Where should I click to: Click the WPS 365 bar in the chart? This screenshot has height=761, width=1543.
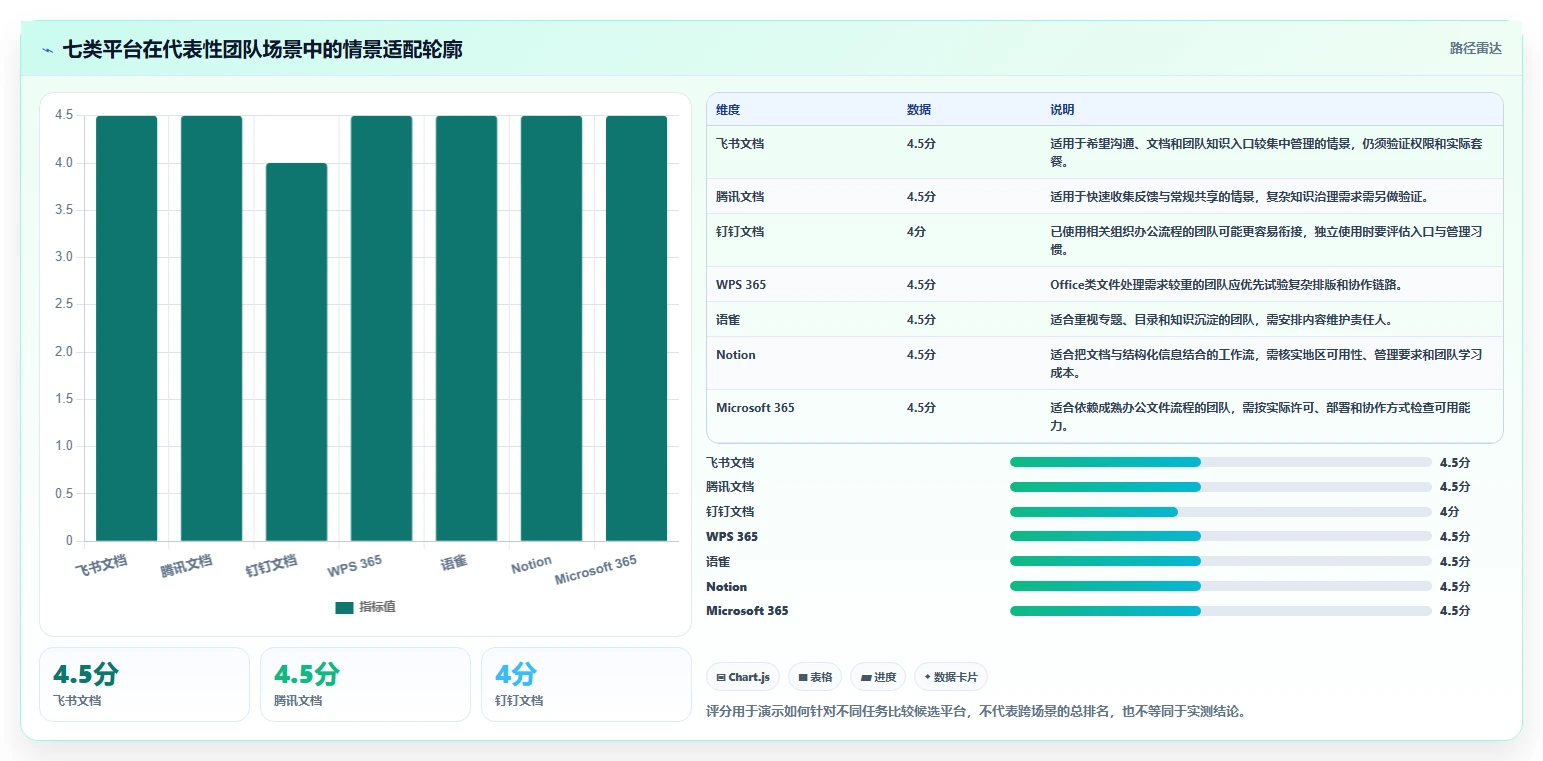[x=381, y=328]
